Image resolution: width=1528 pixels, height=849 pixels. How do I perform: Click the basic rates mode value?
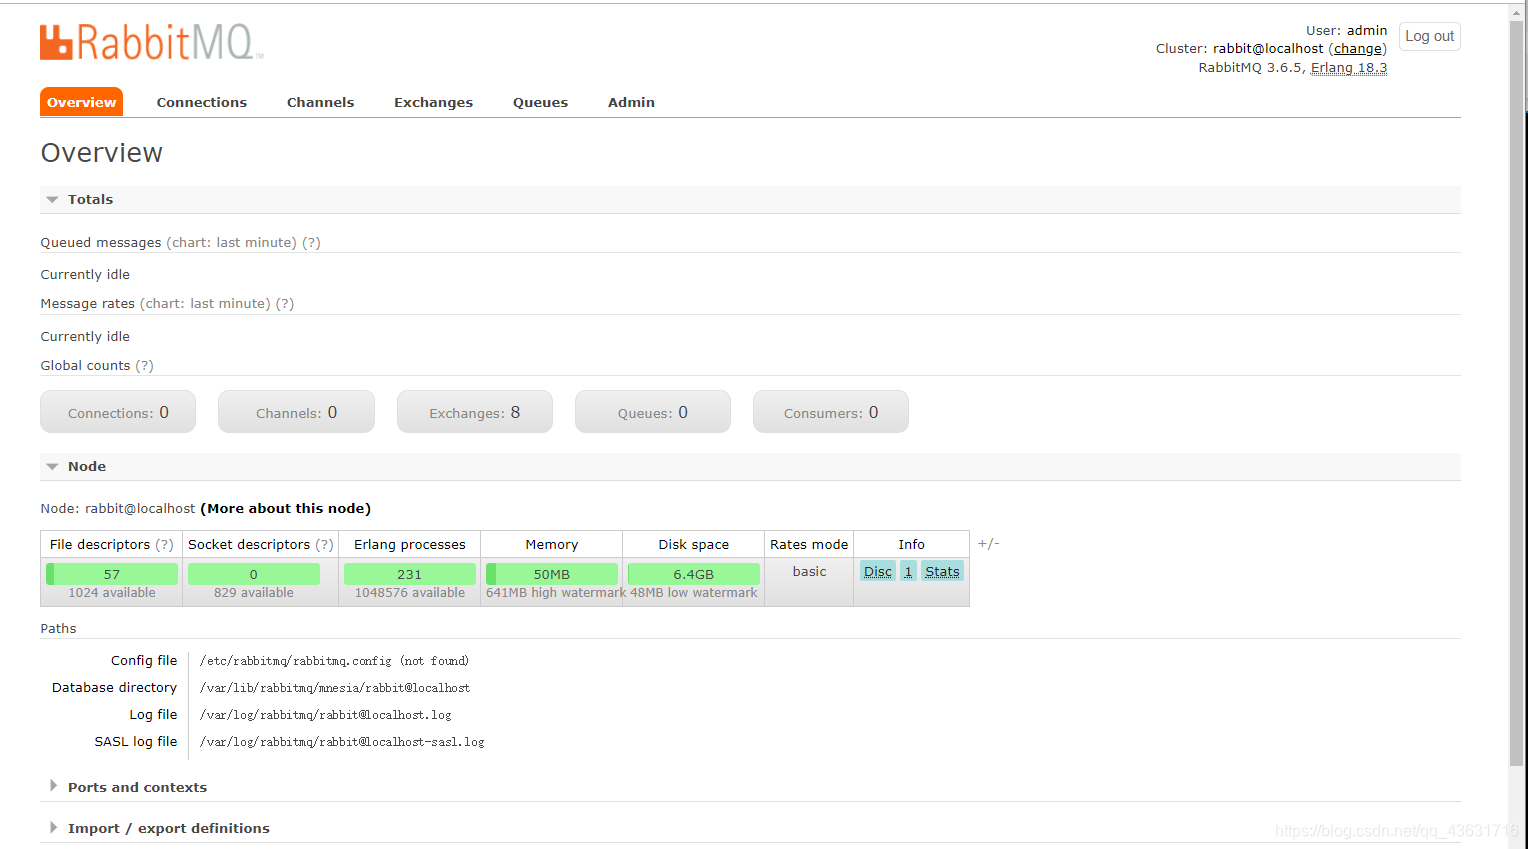[x=809, y=571]
